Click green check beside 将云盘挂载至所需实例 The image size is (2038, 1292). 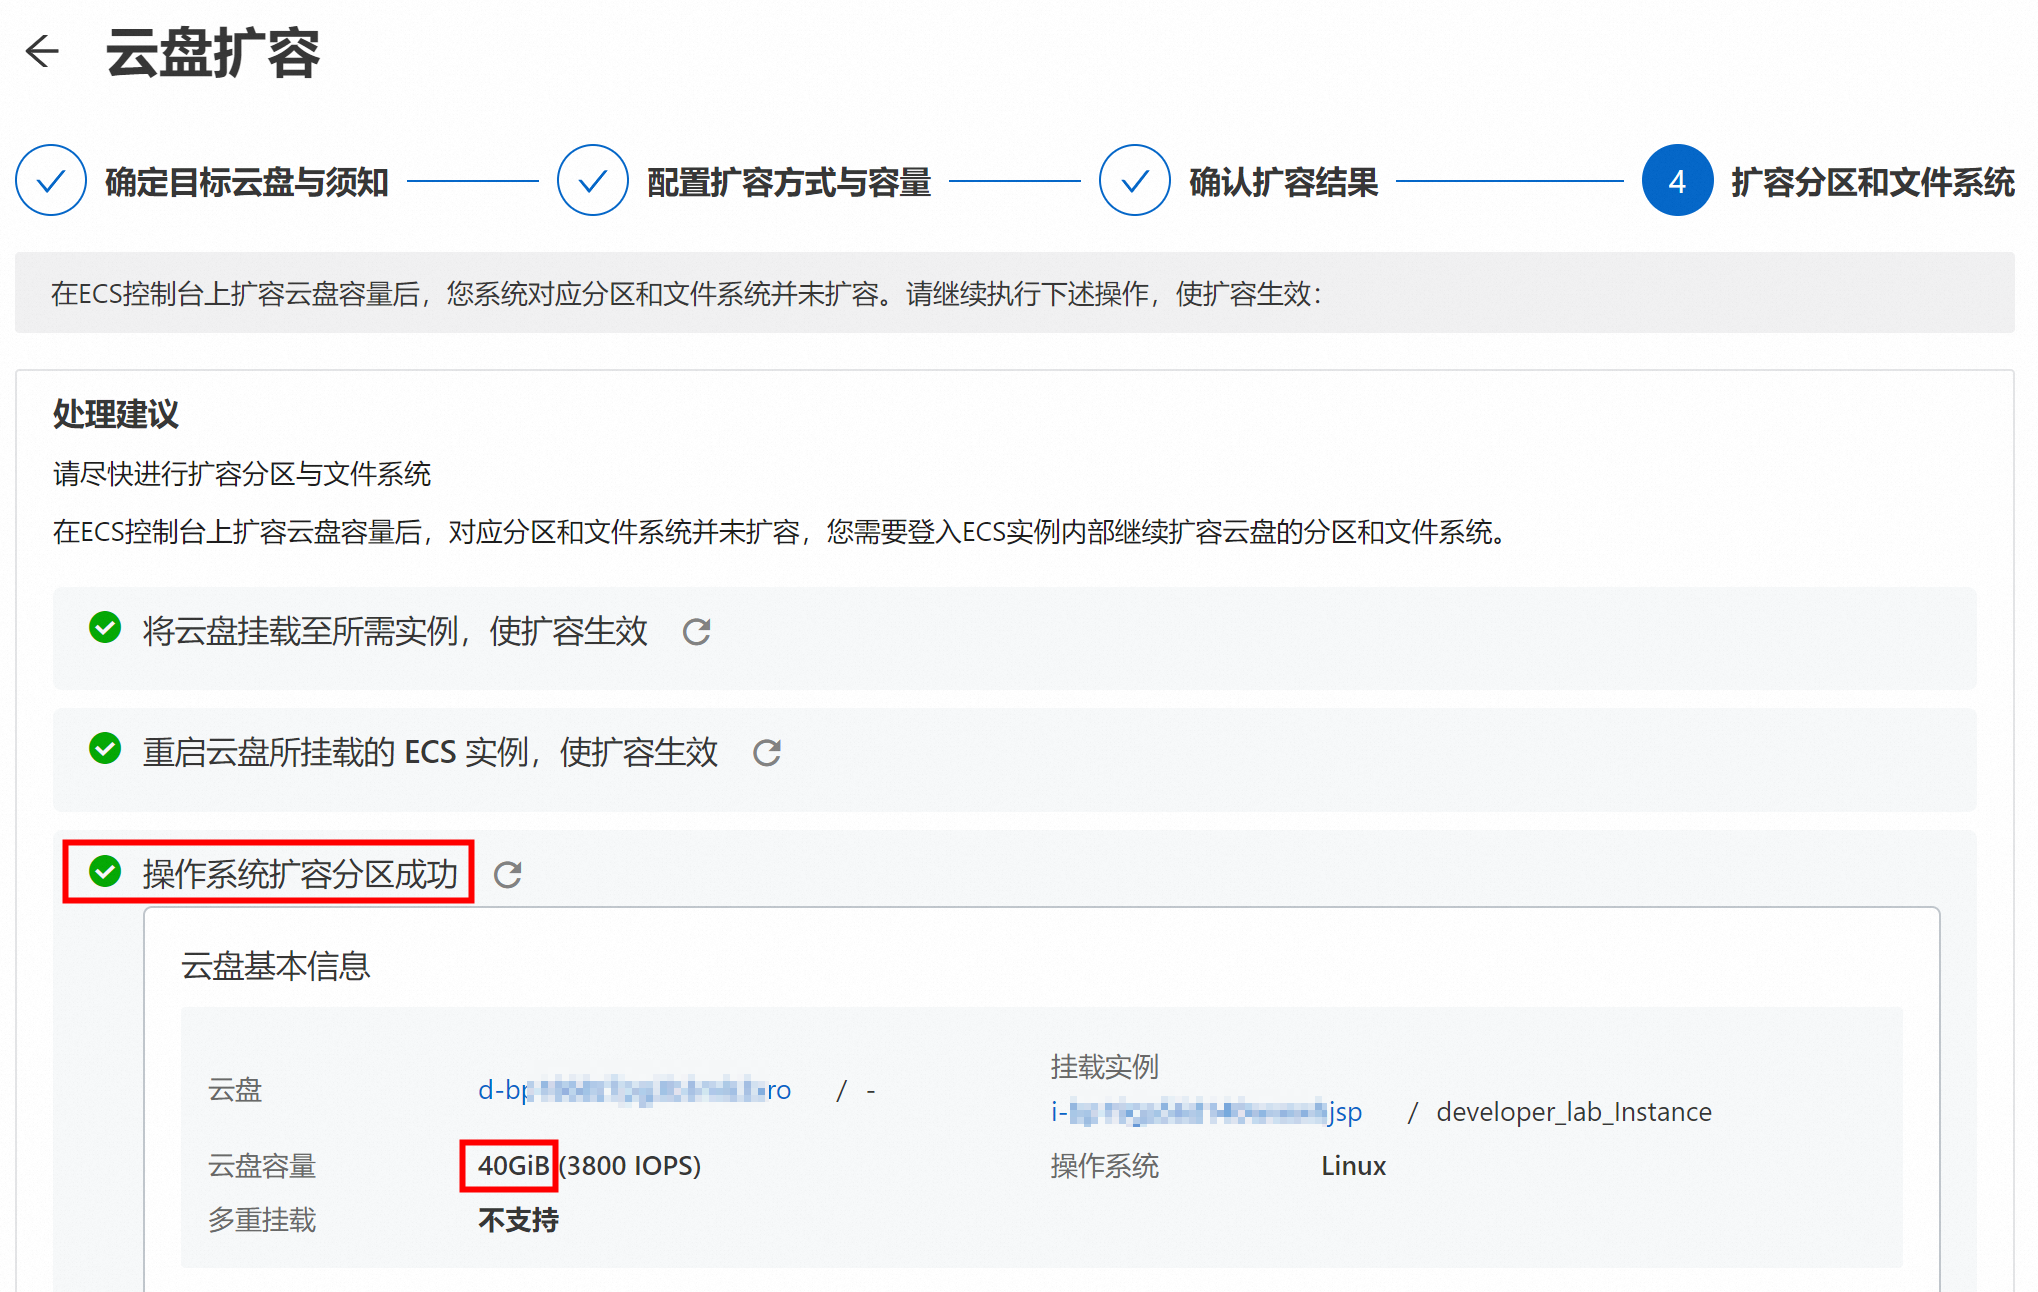[x=105, y=628]
